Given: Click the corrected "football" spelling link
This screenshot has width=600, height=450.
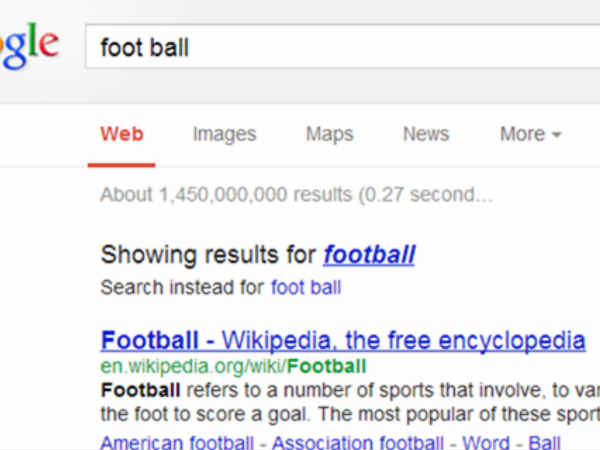Looking at the screenshot, I should (x=368, y=255).
